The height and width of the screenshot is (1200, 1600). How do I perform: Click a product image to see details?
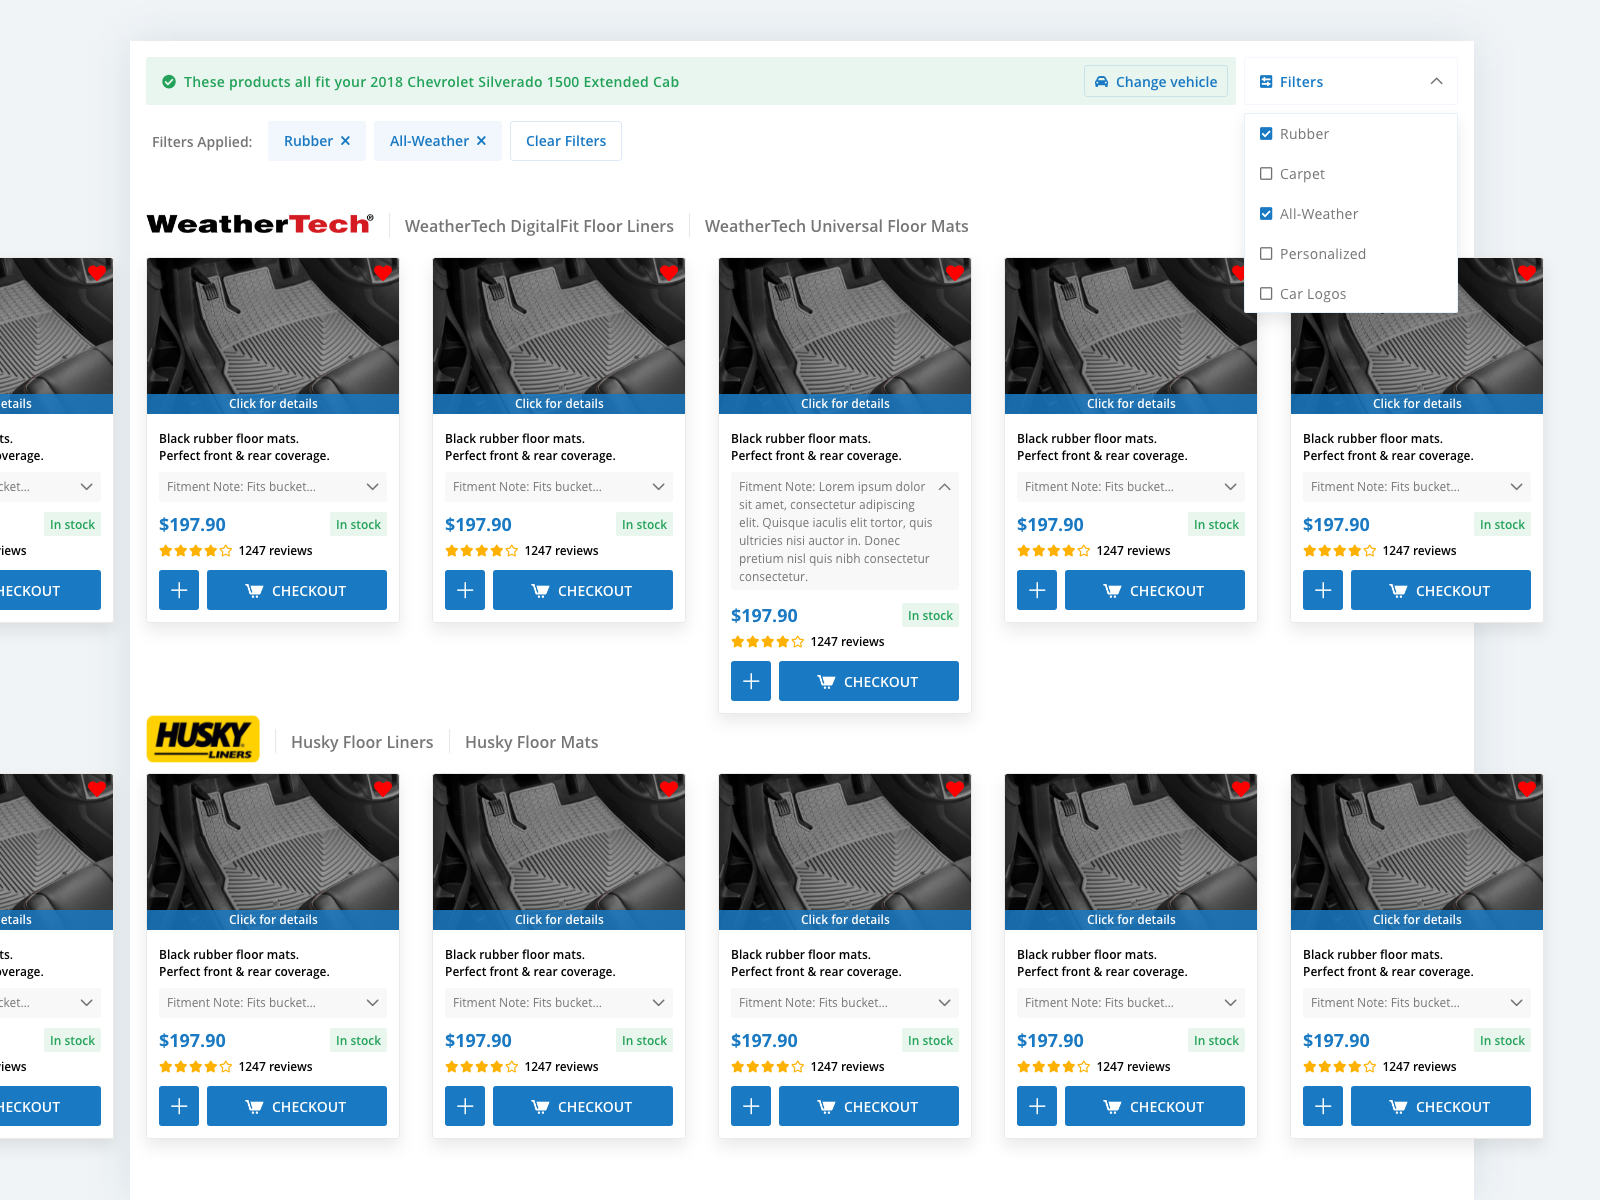(x=272, y=330)
